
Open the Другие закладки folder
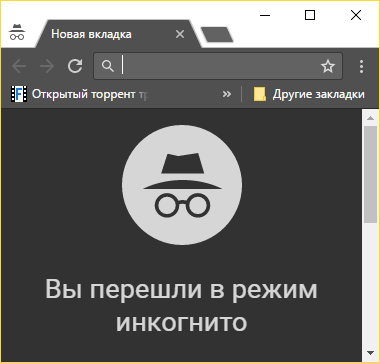click(x=309, y=94)
